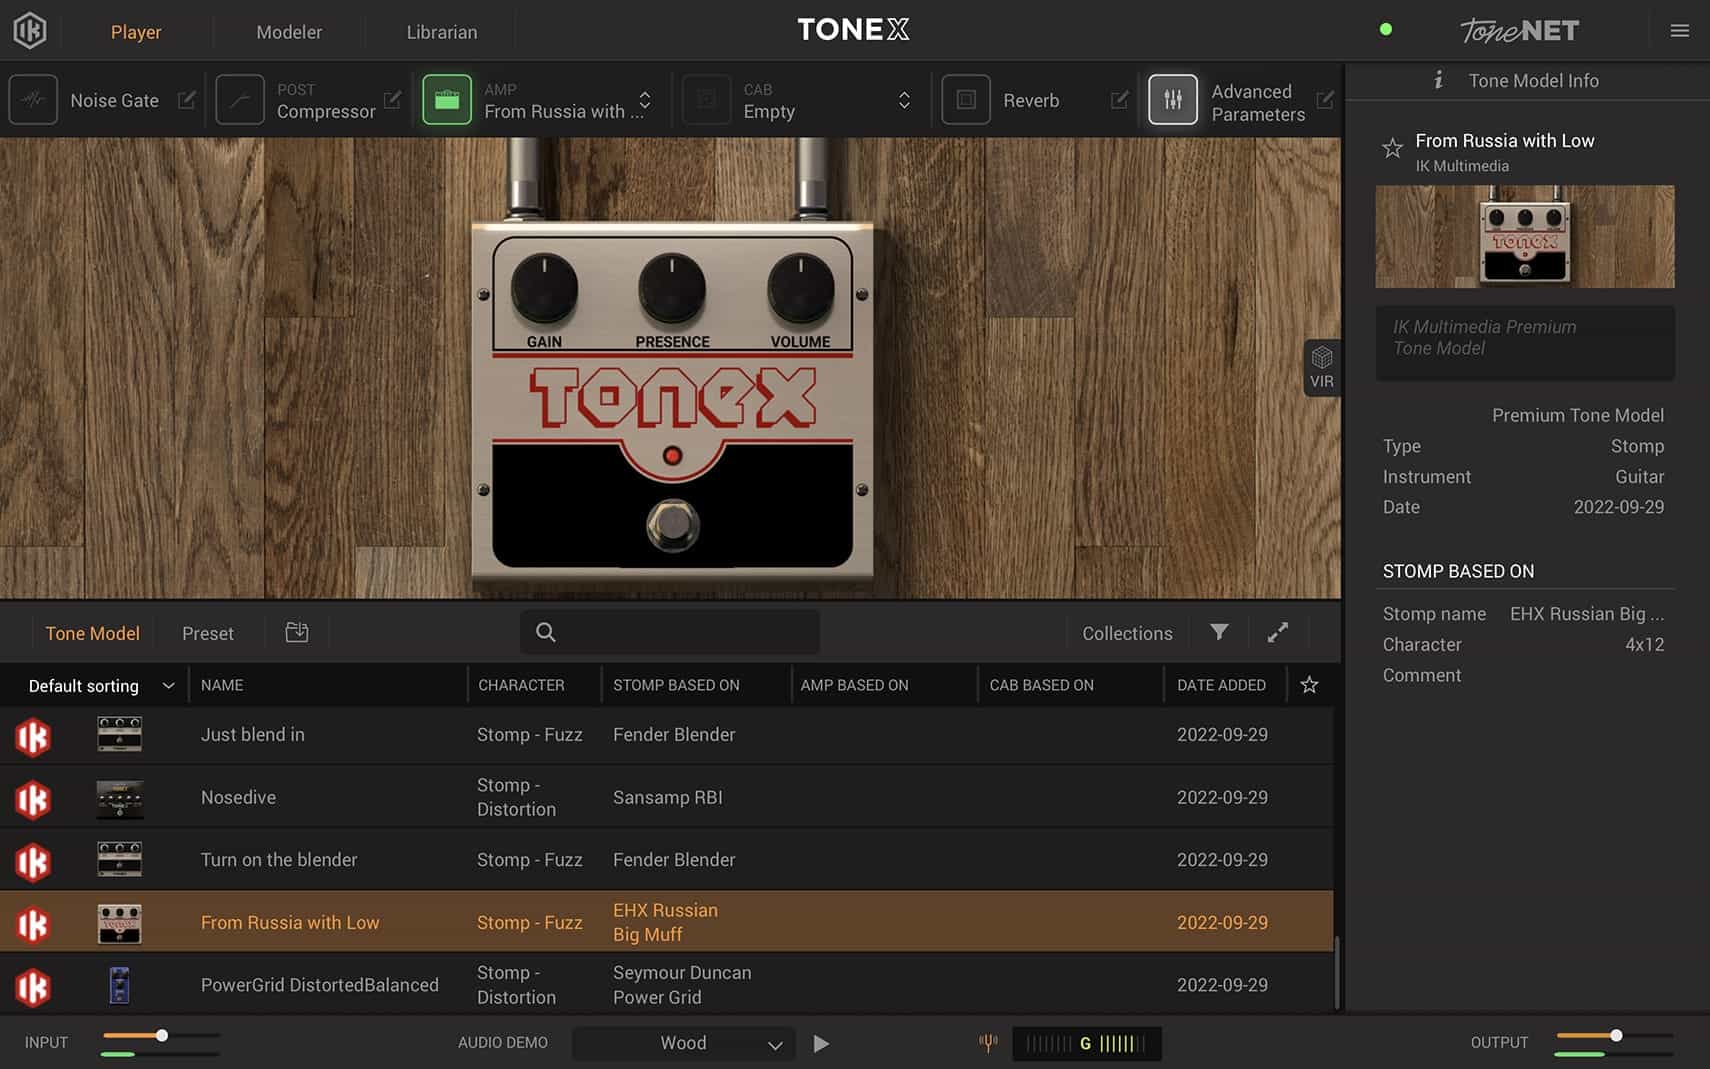1710x1069 pixels.
Task: Click the Advanced Parameters sliders icon
Action: (1173, 100)
